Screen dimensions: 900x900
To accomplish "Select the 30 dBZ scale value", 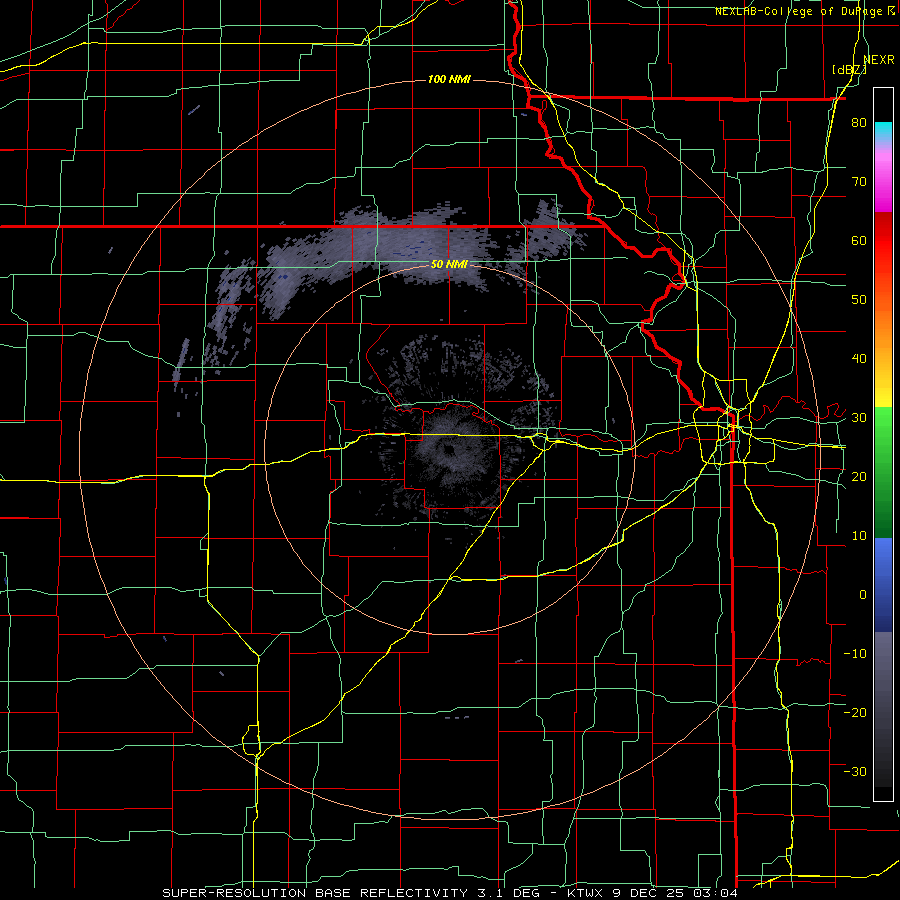I will pyautogui.click(x=859, y=417).
